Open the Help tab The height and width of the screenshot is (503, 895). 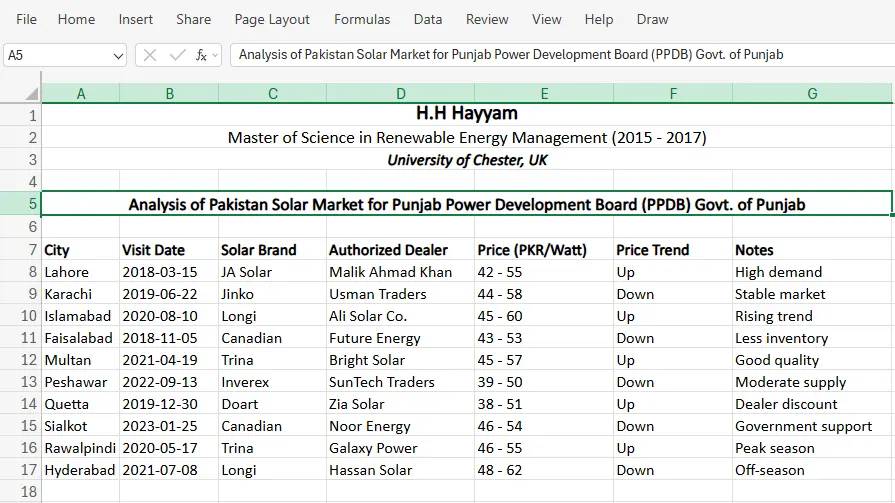(x=599, y=19)
